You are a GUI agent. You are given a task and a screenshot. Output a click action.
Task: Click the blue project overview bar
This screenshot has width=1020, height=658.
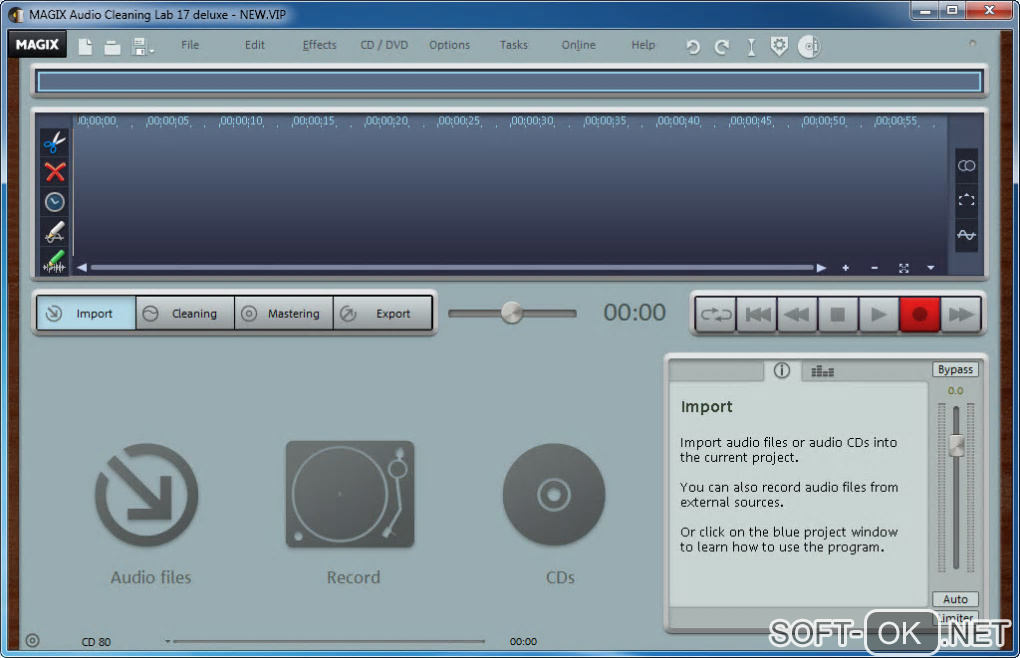[x=509, y=82]
